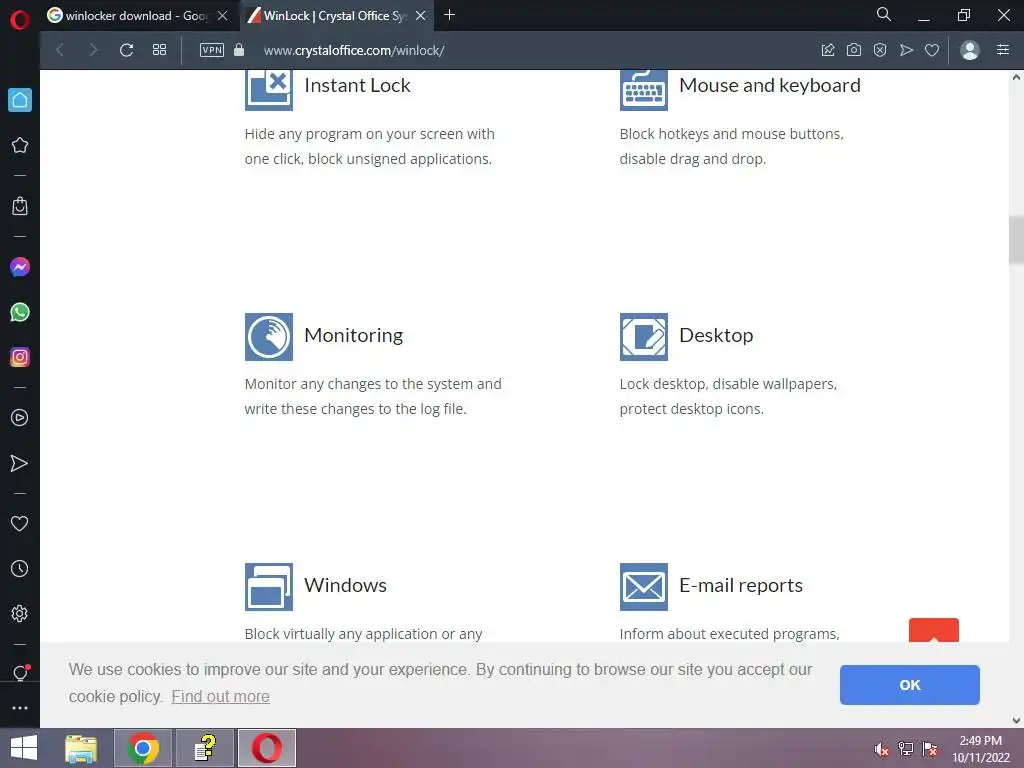This screenshot has width=1024, height=768.
Task: Accept cookies with OK button
Action: coord(910,685)
